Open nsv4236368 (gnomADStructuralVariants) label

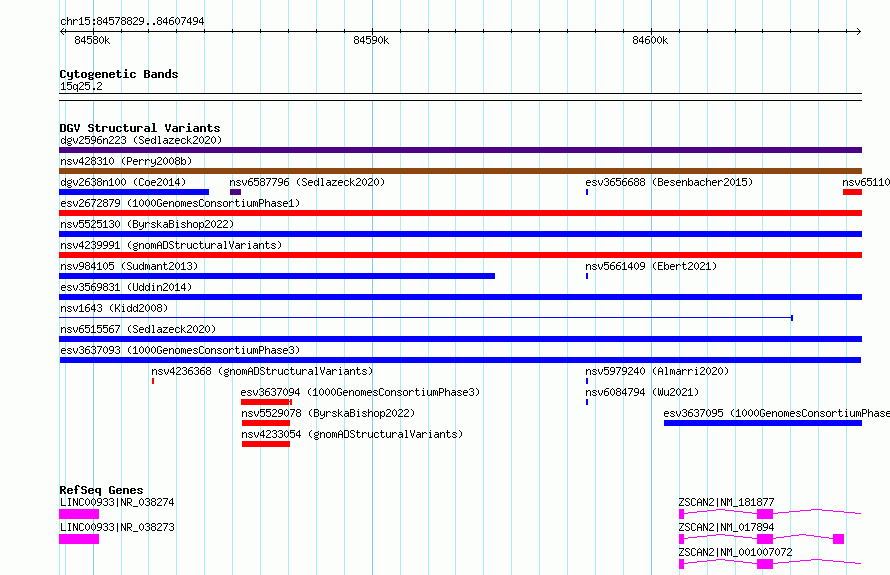coord(262,371)
